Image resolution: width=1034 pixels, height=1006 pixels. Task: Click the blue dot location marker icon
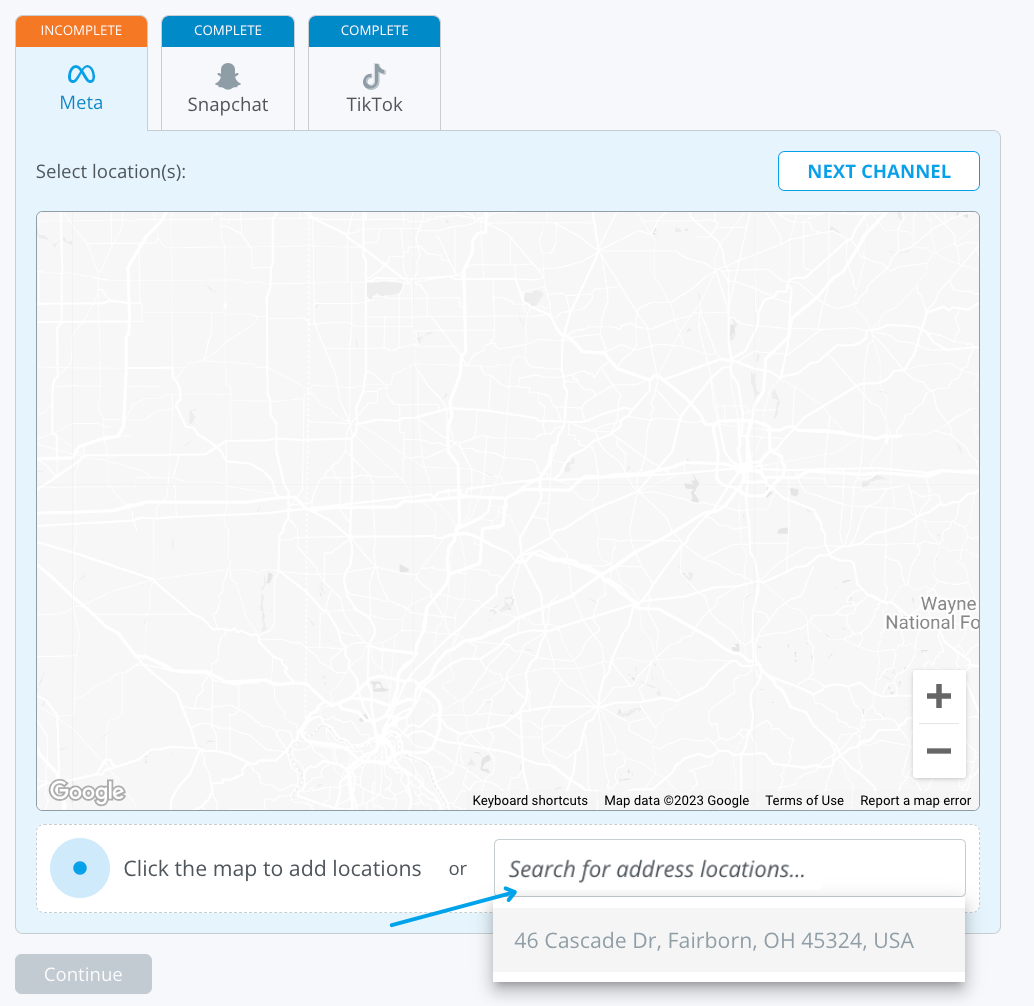coord(80,868)
